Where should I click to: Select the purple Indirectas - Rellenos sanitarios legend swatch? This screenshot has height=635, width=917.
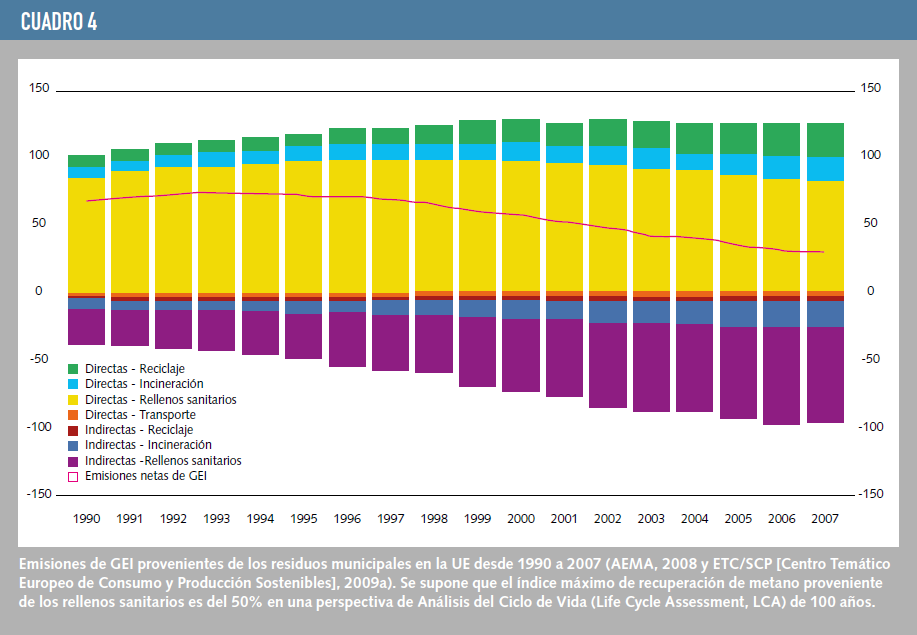(x=72, y=461)
